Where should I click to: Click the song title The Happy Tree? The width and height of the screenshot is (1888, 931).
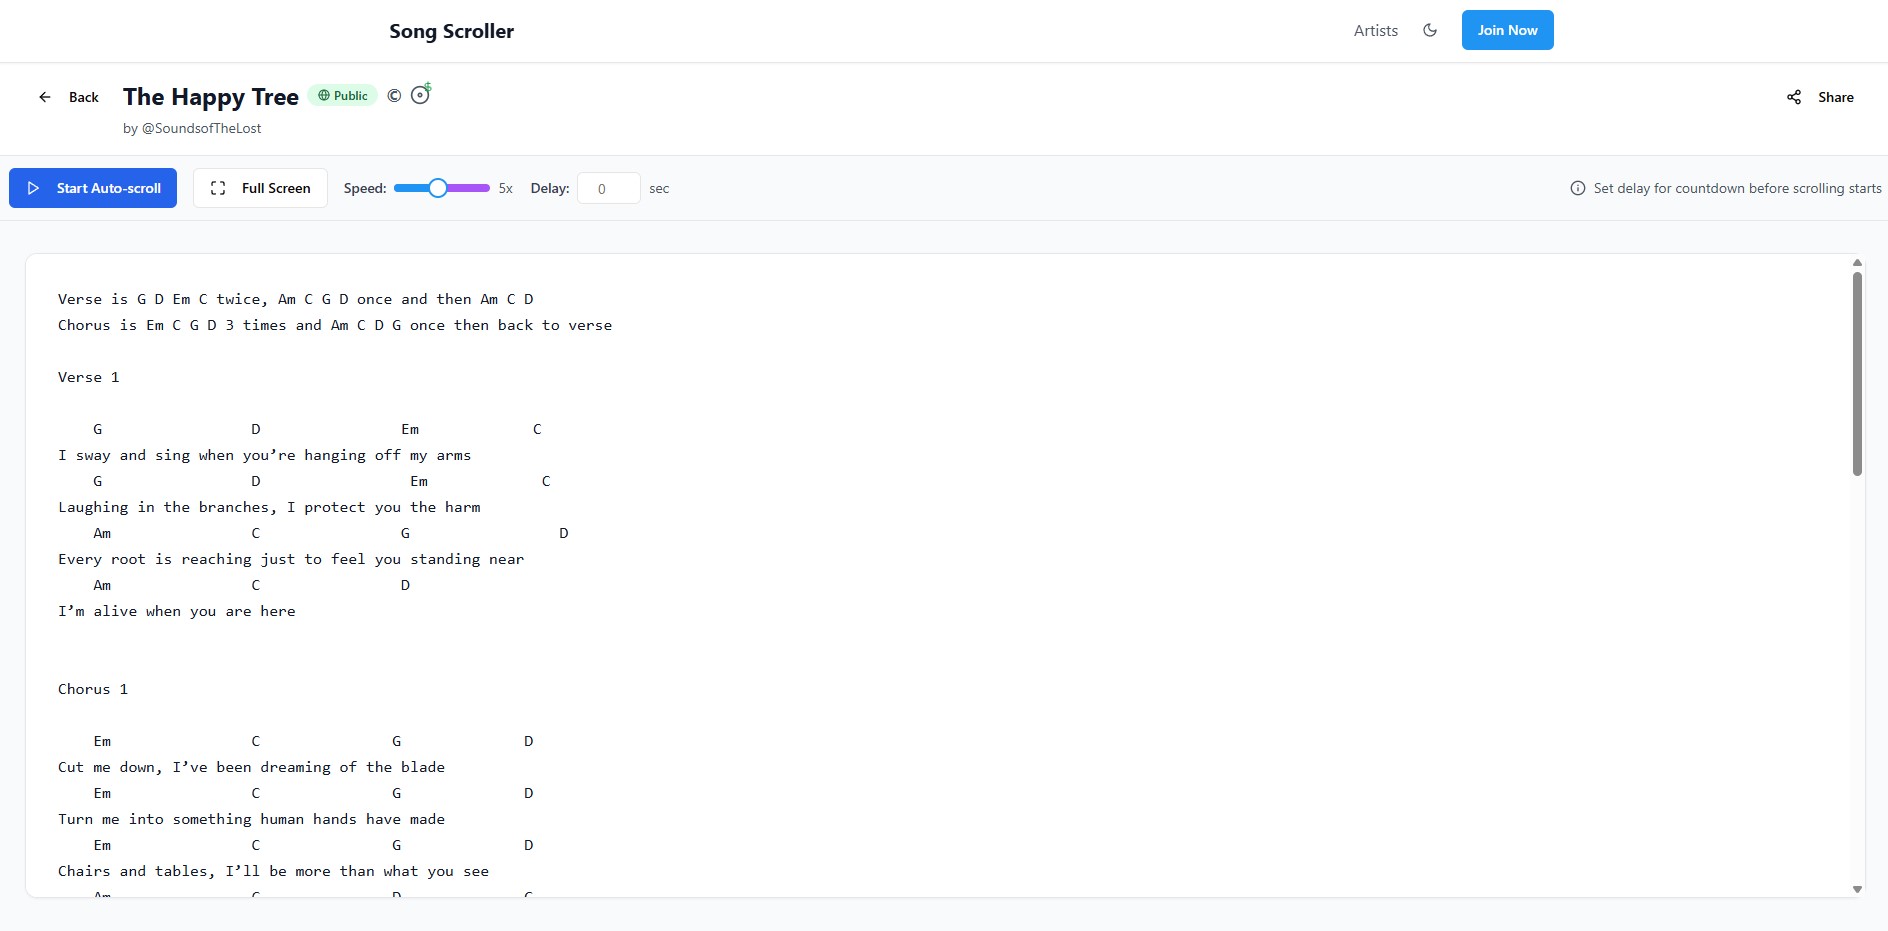211,97
